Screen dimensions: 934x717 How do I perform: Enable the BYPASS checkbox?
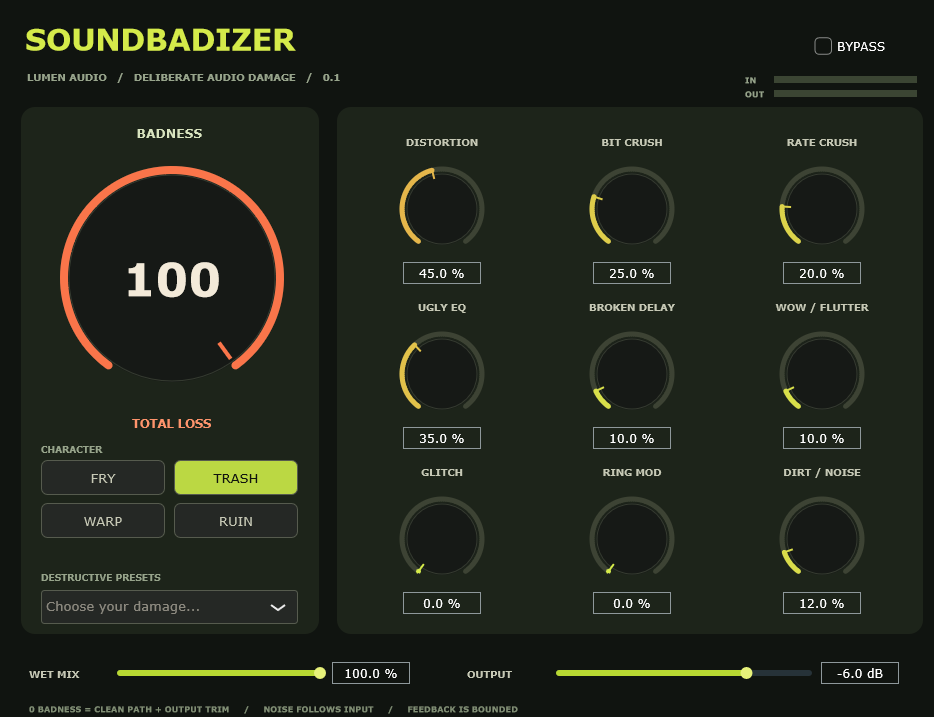823,46
